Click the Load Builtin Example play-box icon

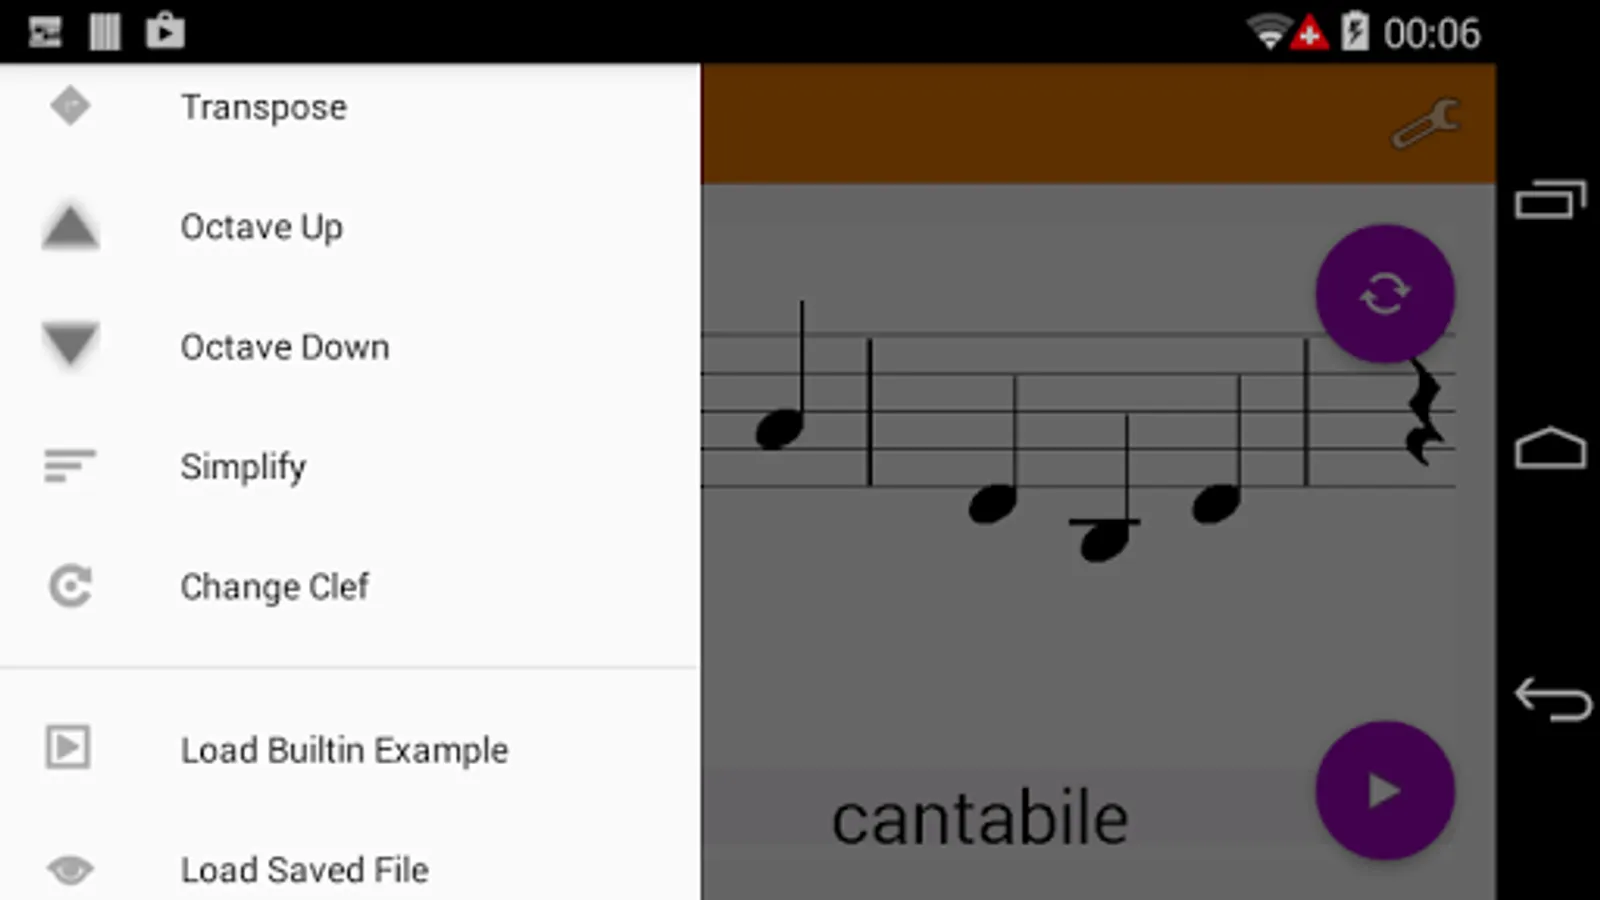point(68,748)
